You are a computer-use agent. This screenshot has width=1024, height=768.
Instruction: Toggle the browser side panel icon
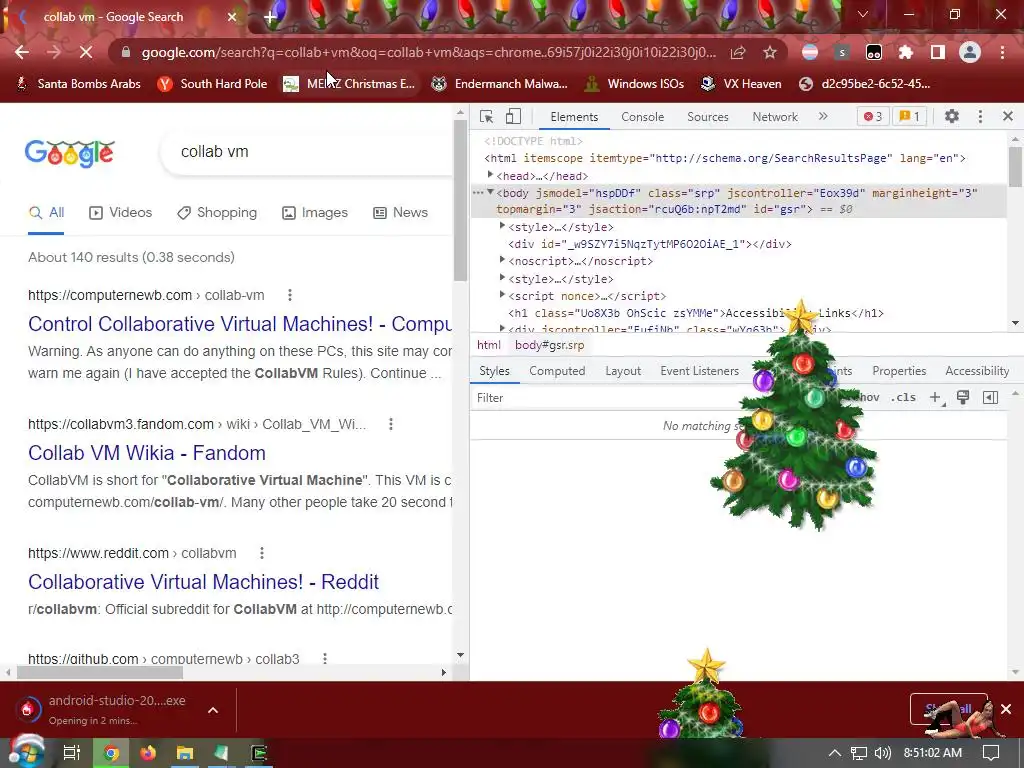pos(938,52)
